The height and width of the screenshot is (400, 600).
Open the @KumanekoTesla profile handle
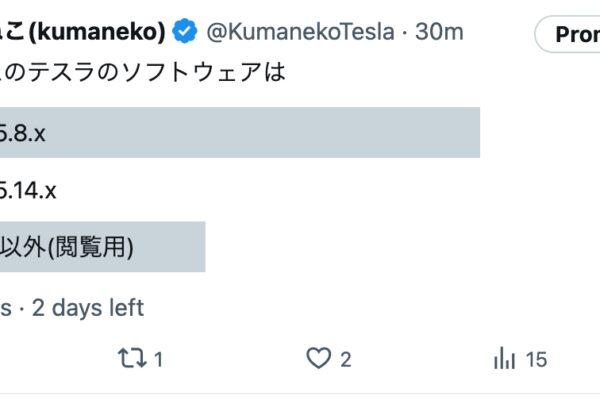300,31
